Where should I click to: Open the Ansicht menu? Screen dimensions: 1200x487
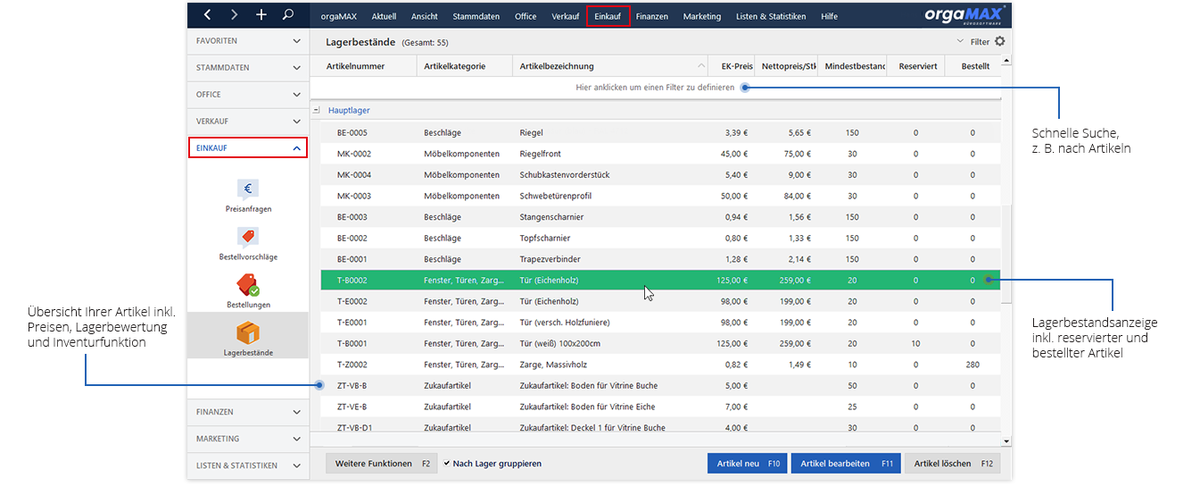click(x=424, y=16)
